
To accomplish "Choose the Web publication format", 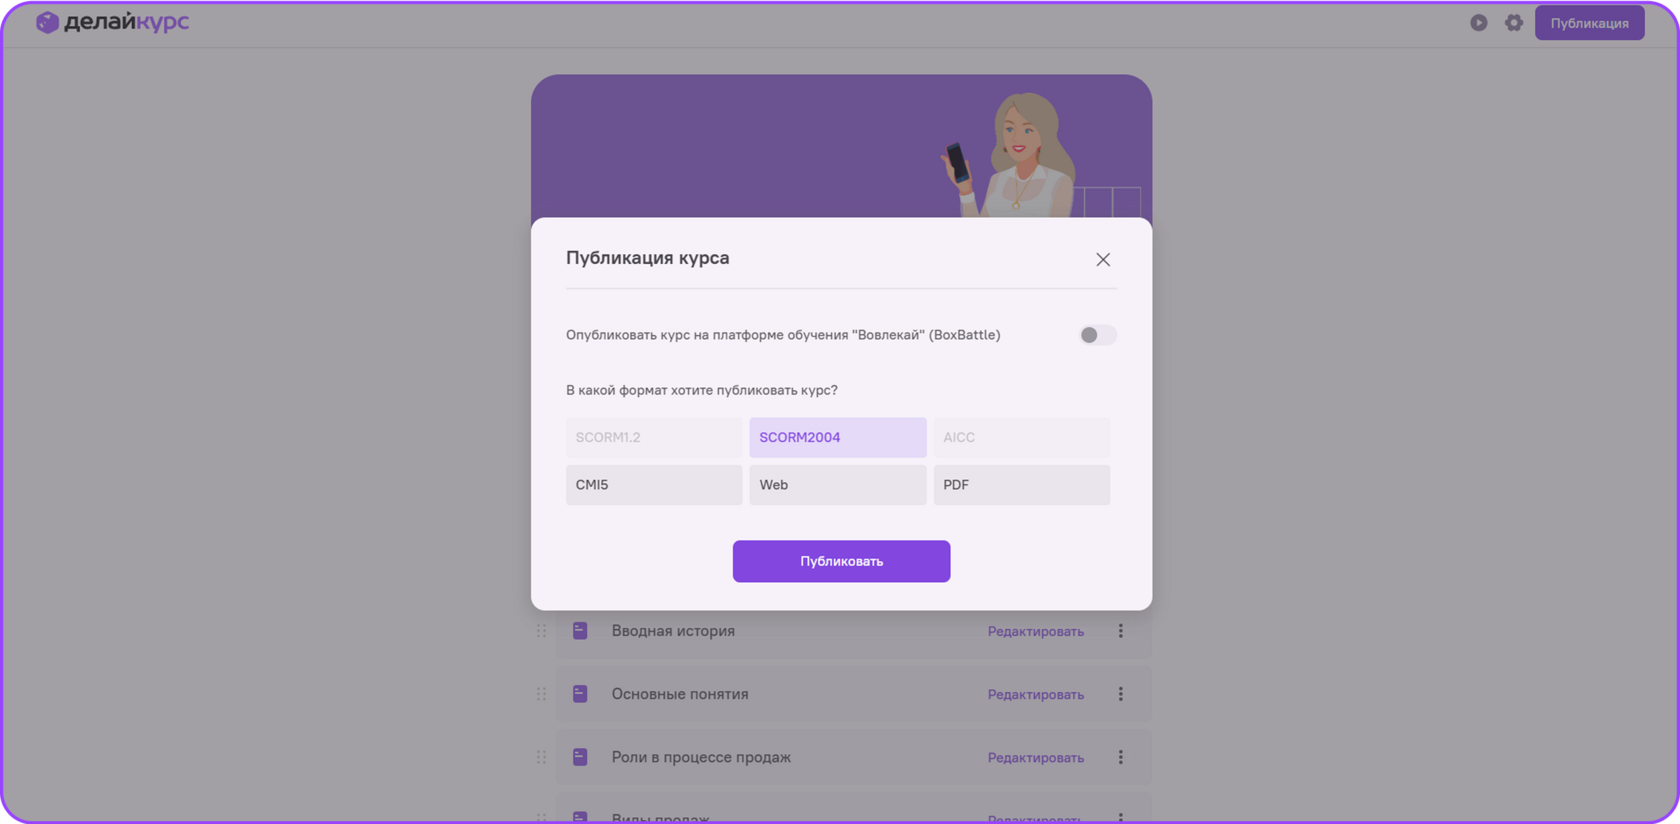I will pos(838,485).
